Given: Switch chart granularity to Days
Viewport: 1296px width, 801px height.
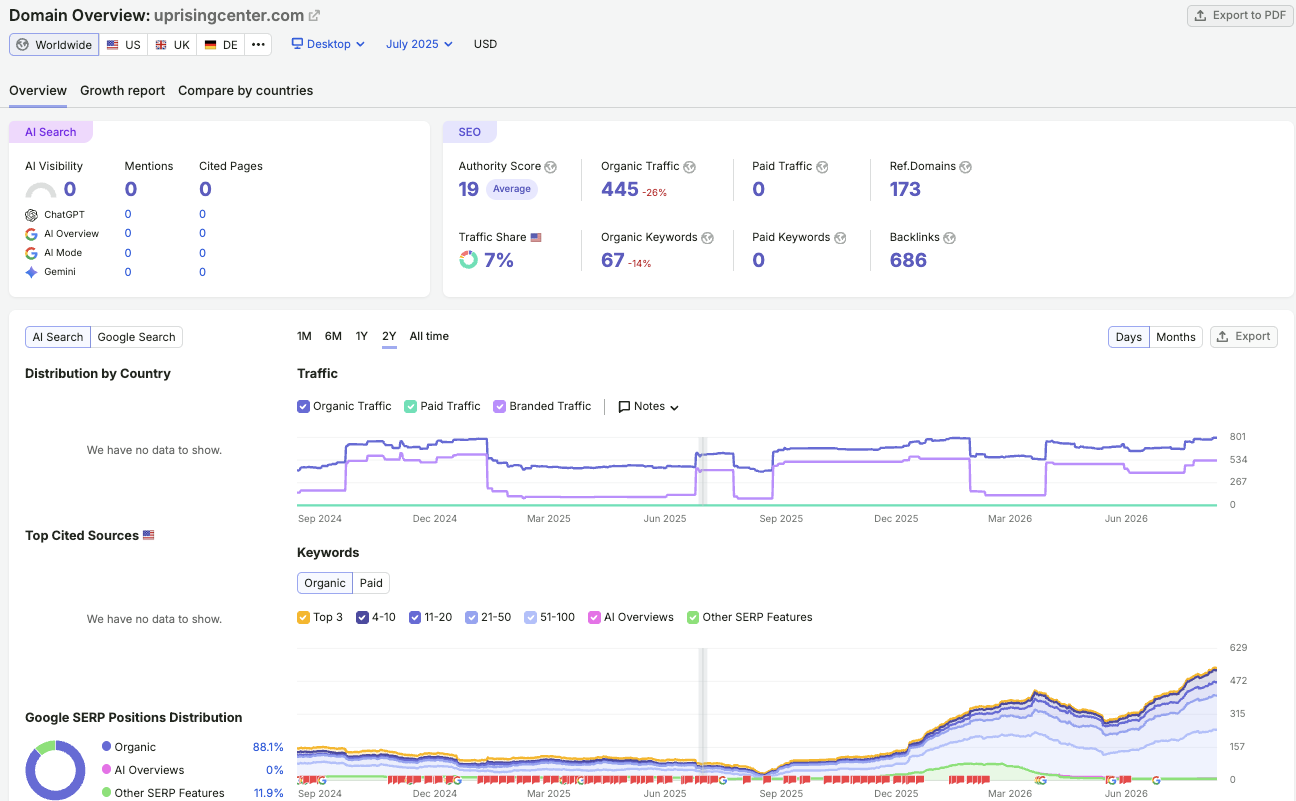Looking at the screenshot, I should click(1129, 337).
